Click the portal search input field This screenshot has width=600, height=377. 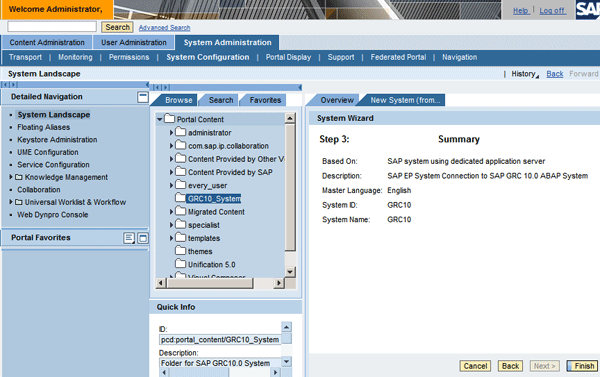click(52, 26)
